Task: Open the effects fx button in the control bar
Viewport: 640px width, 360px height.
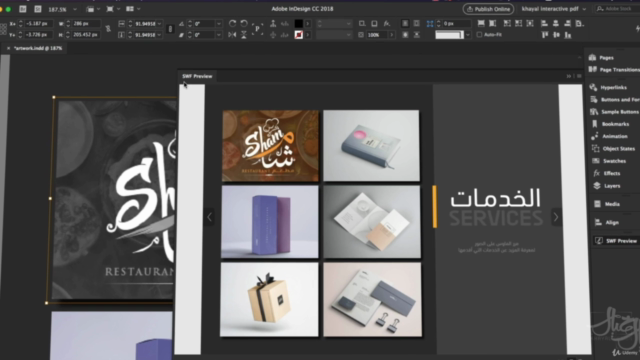Action: point(387,24)
